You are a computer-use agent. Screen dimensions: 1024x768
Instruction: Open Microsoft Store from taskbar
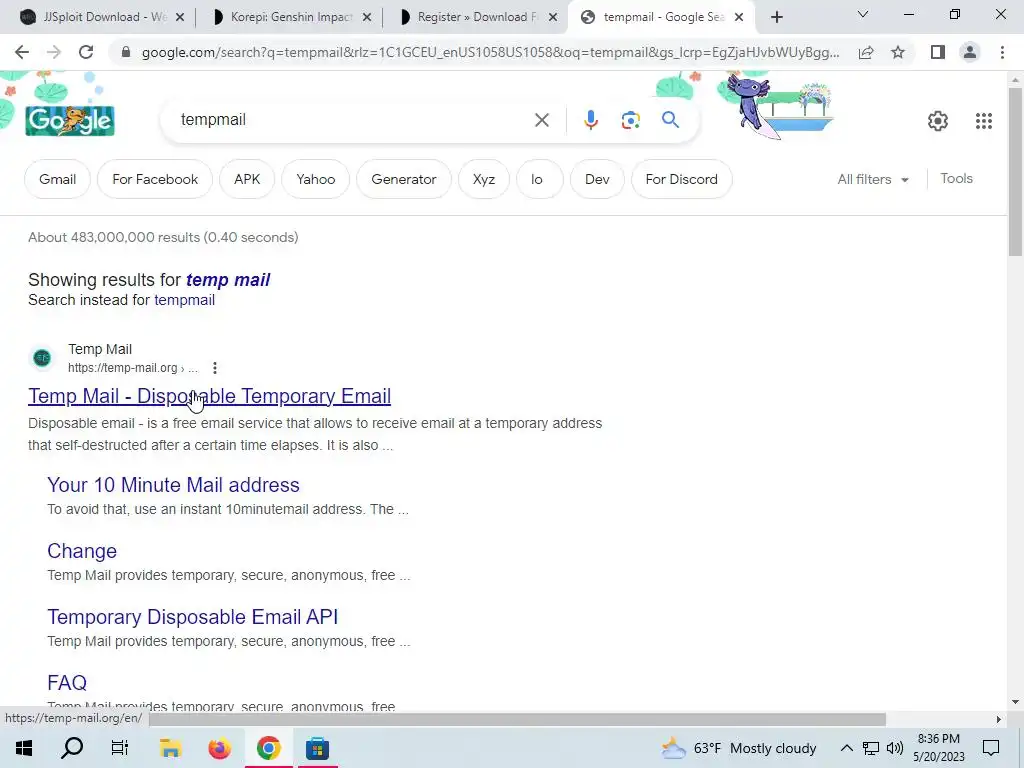click(317, 748)
